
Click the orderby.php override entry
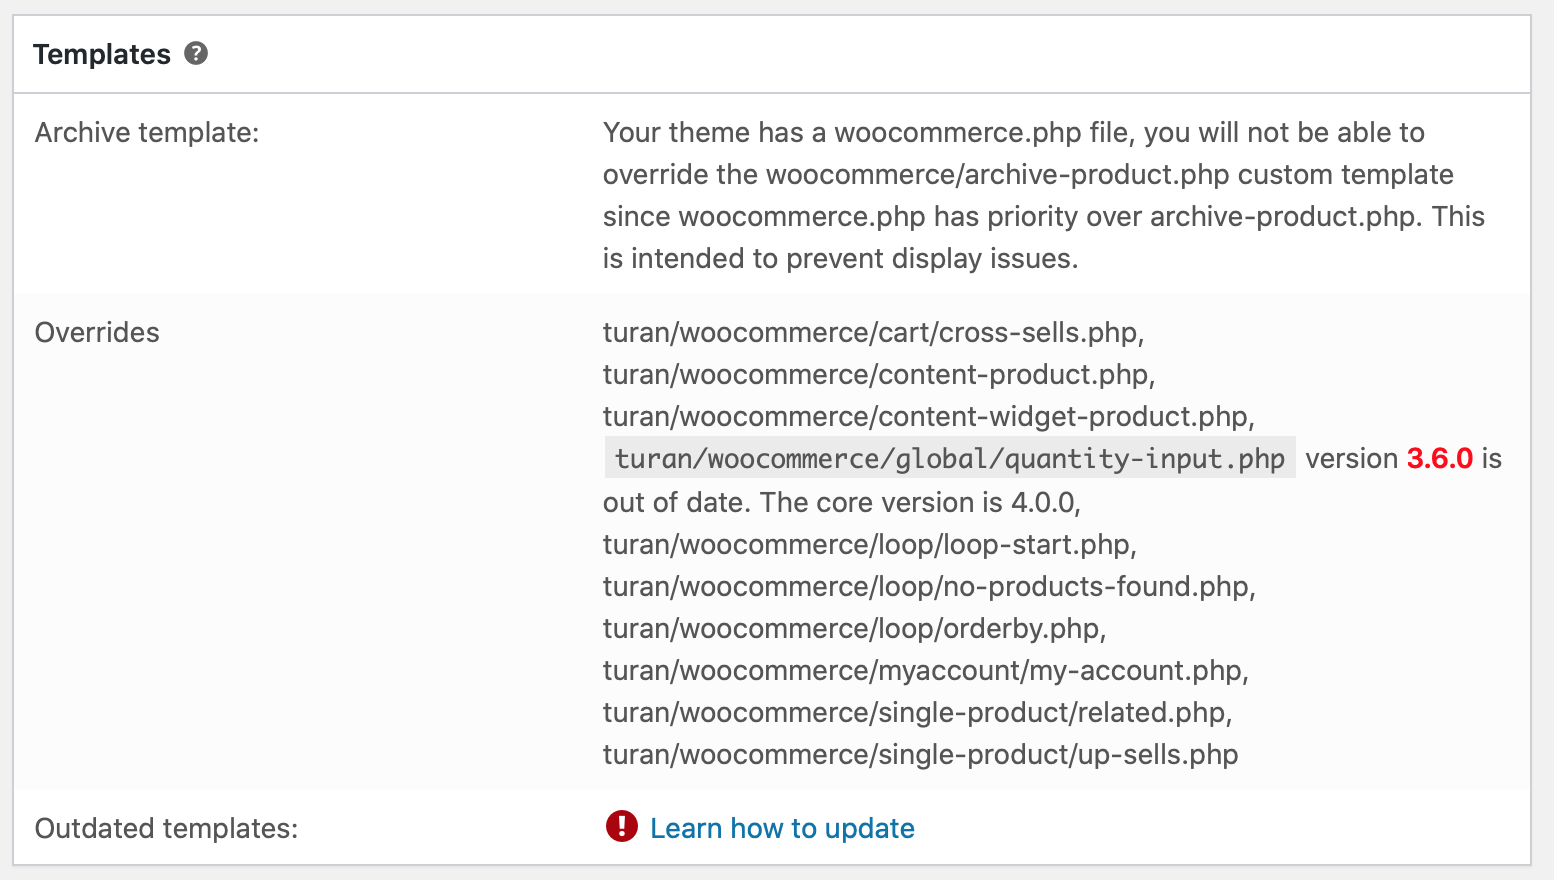coord(854,628)
